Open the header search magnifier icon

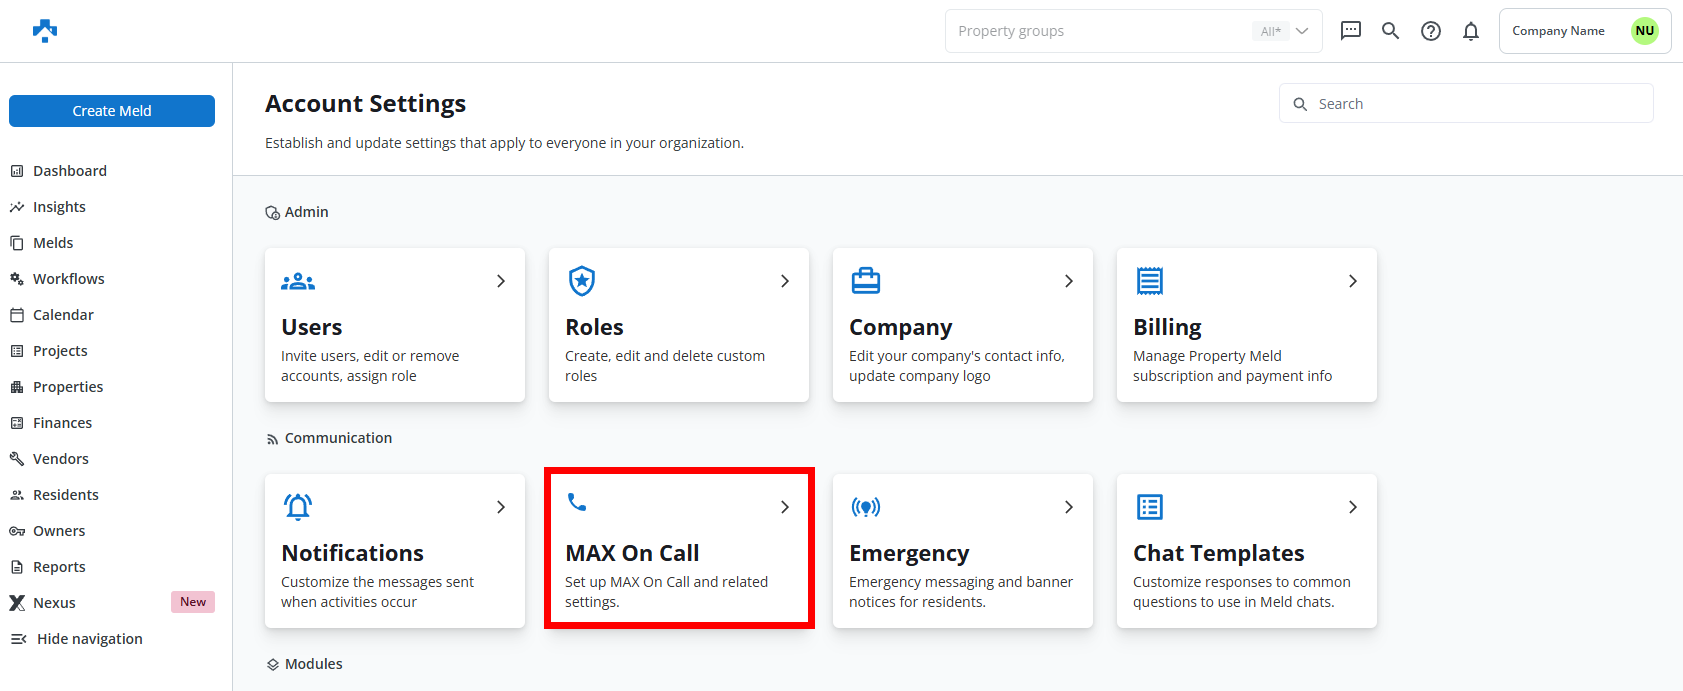click(x=1390, y=31)
